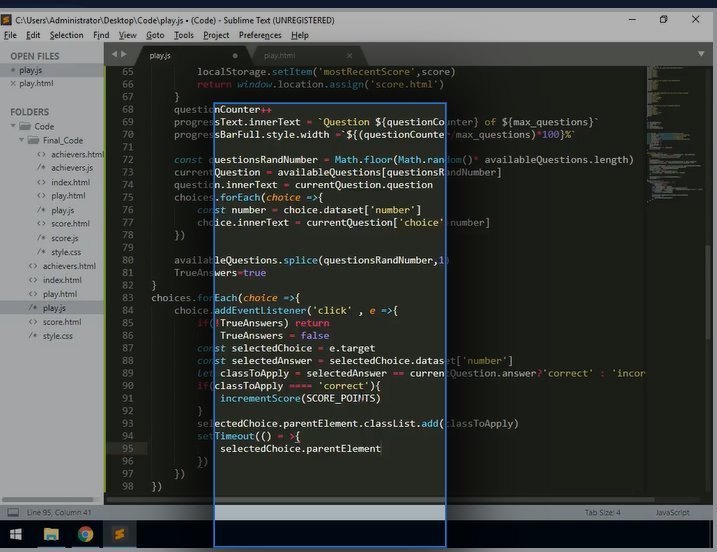Place cursor after selectedChoice.parentElement on line 95
This screenshot has height=552, width=717.
(381, 449)
